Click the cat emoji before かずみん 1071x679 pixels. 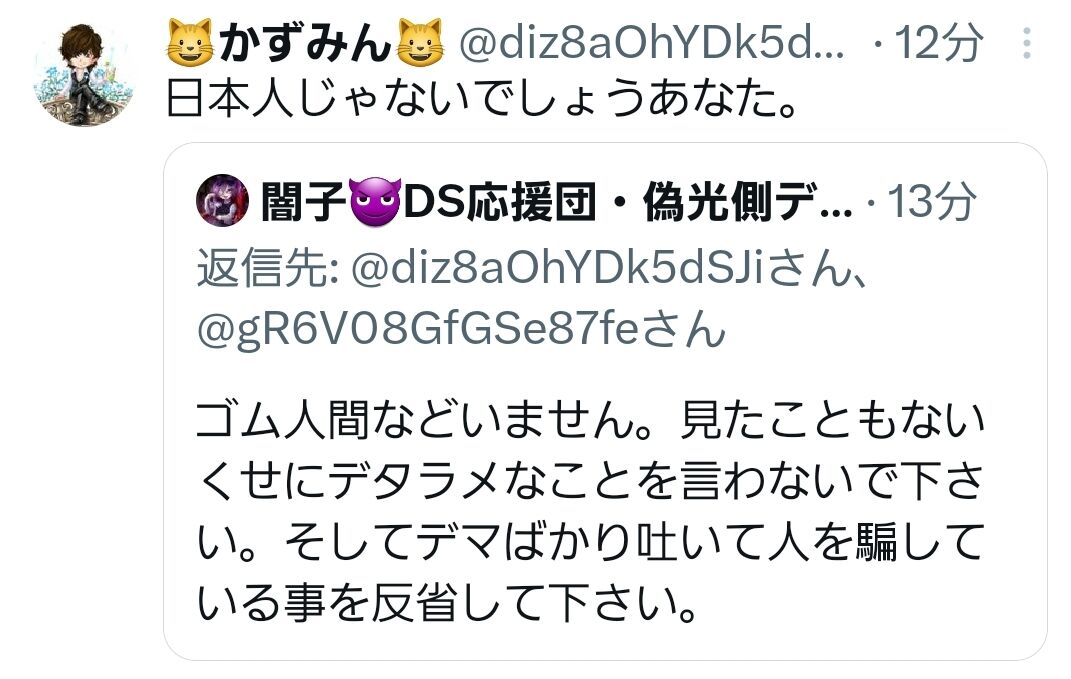coord(190,42)
